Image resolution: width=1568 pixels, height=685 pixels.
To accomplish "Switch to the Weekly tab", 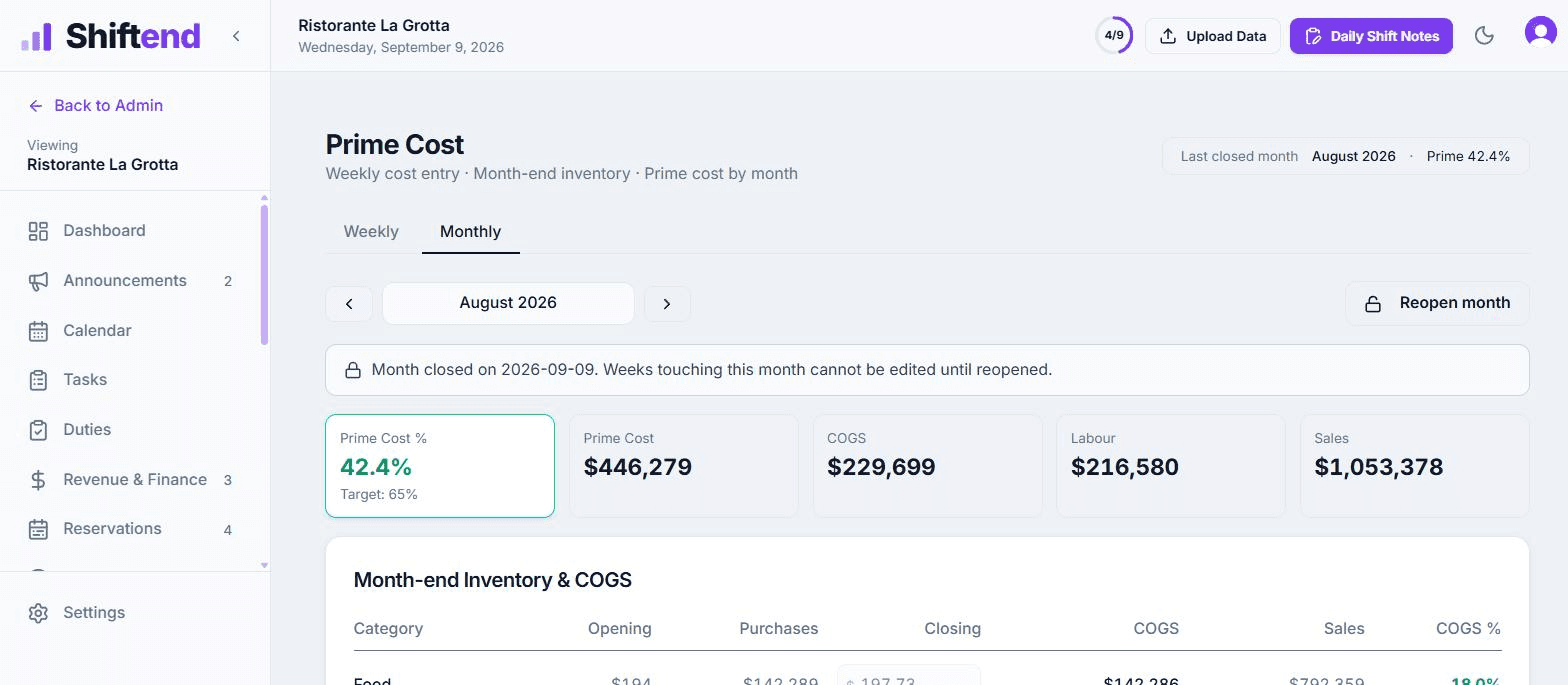I will (371, 231).
